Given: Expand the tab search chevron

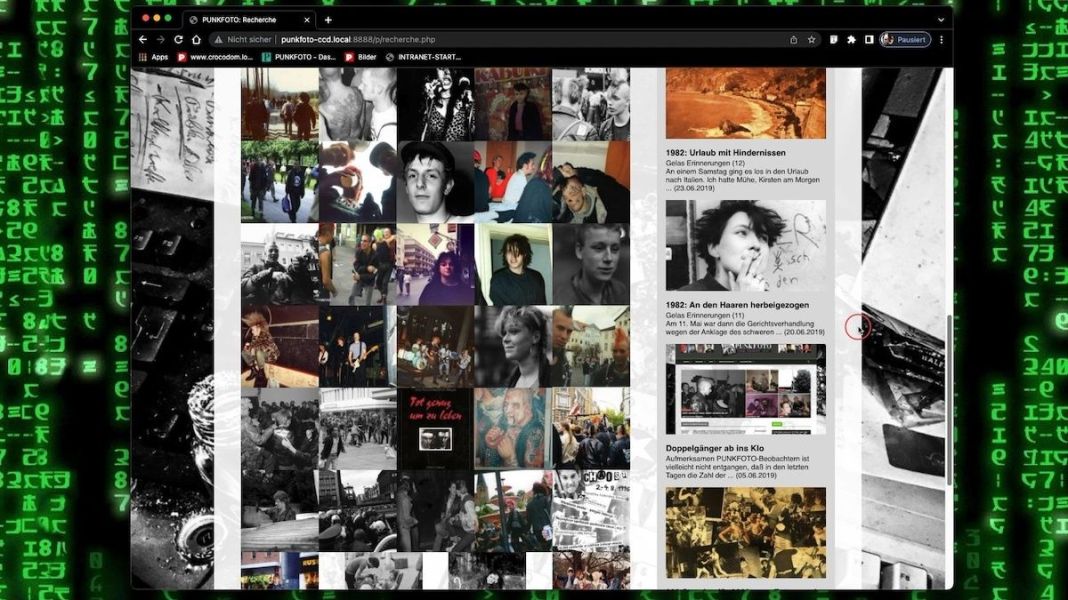Looking at the screenshot, I should tap(940, 19).
